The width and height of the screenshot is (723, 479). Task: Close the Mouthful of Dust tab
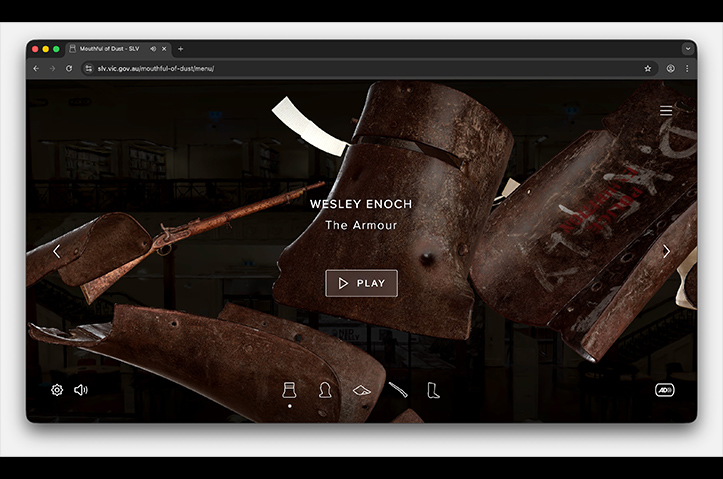164,48
